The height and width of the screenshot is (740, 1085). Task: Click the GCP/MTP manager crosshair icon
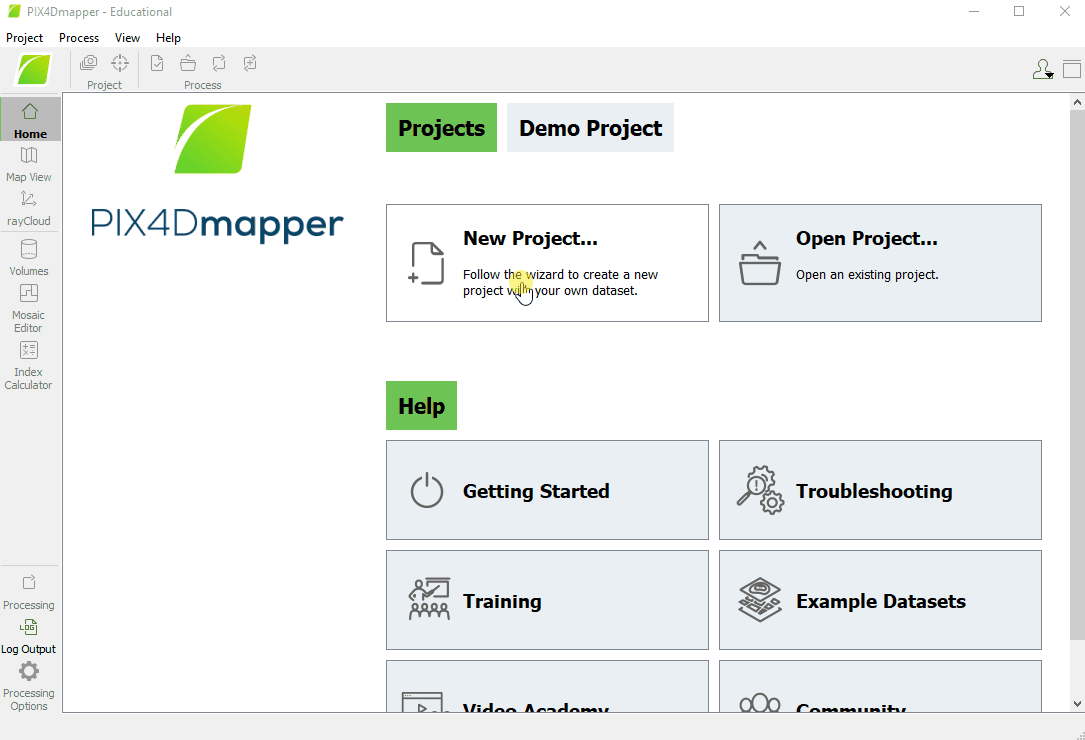(x=120, y=63)
